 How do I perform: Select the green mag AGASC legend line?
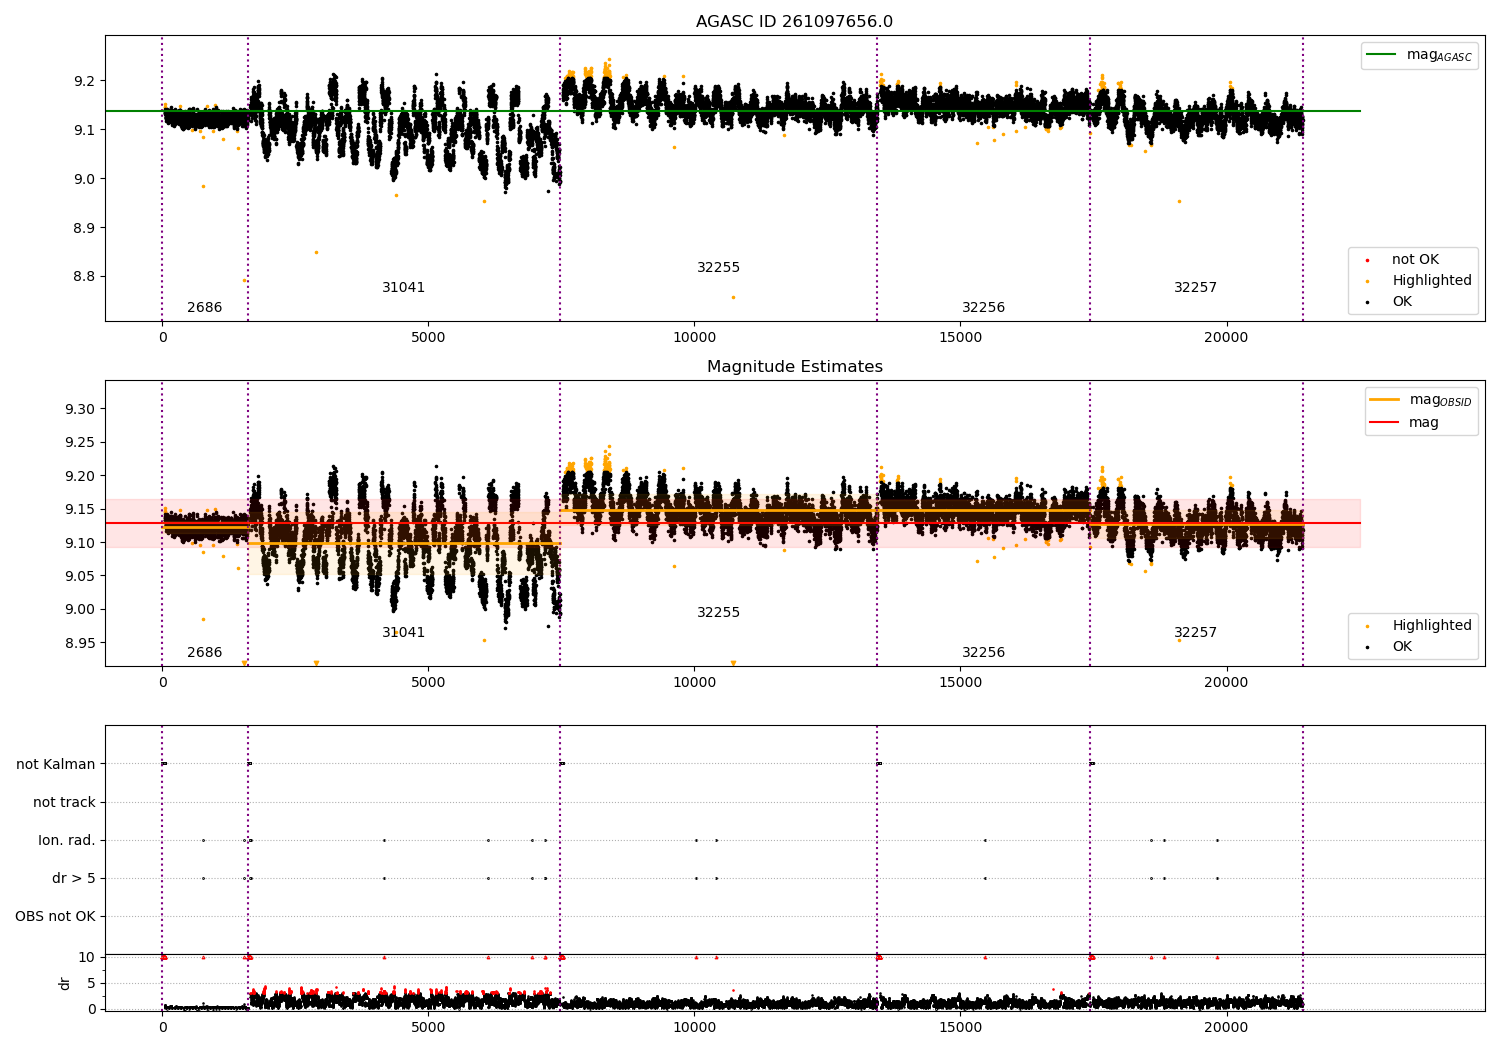coord(1383,55)
